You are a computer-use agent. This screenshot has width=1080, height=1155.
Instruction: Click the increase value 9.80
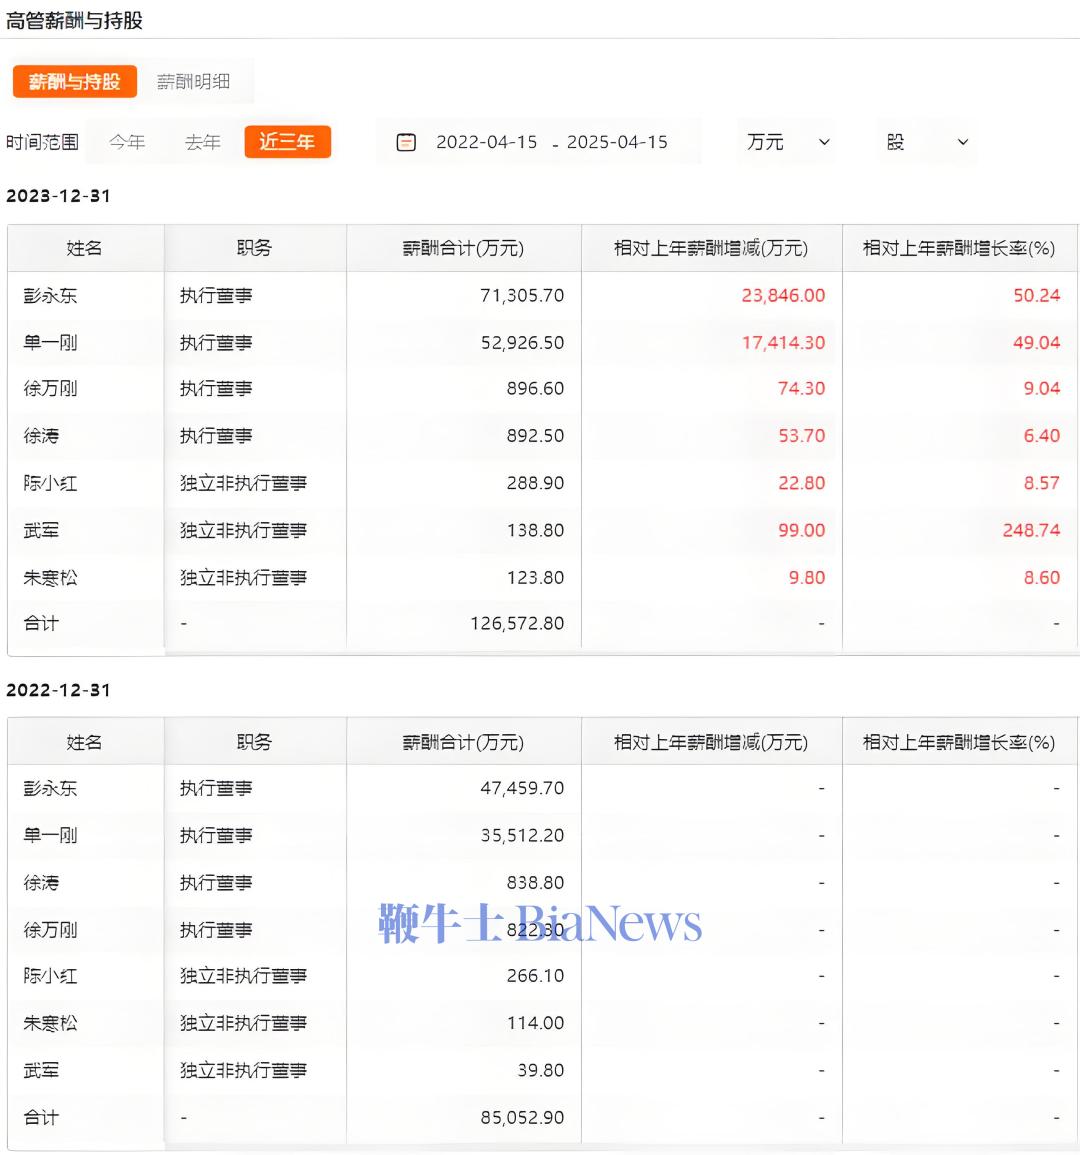pyautogui.click(x=807, y=578)
